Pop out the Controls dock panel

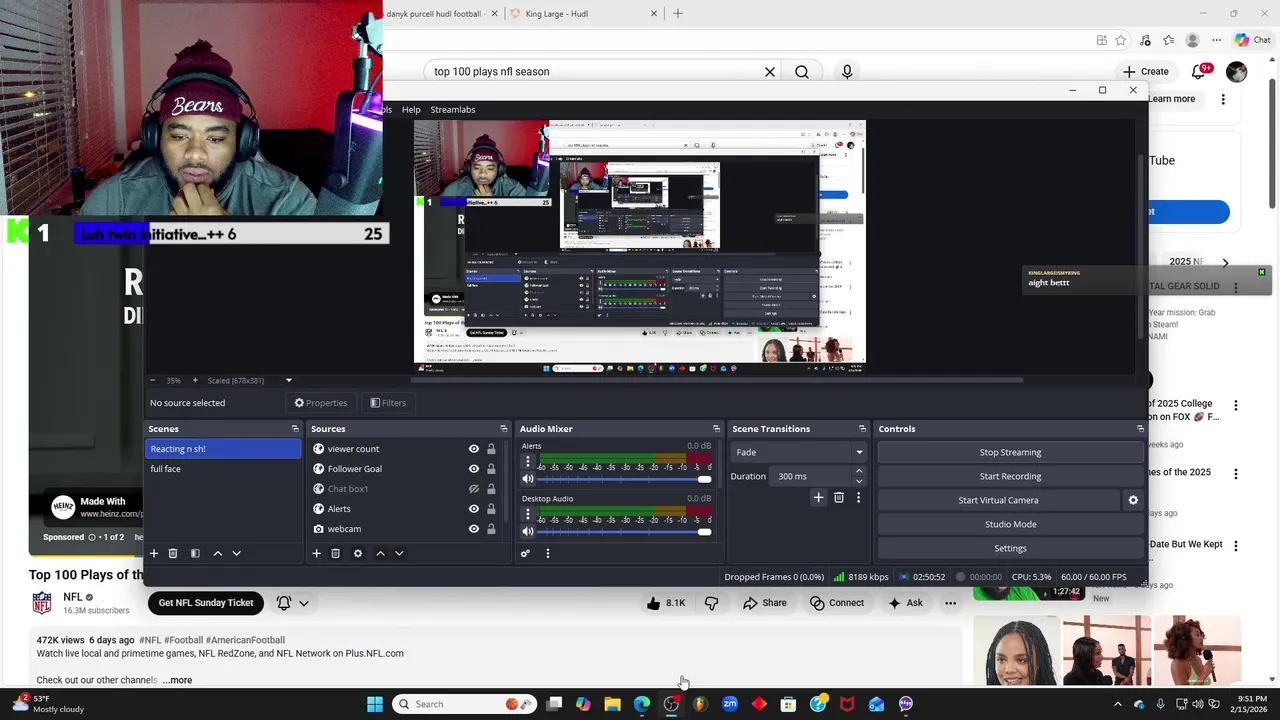coord(1140,429)
